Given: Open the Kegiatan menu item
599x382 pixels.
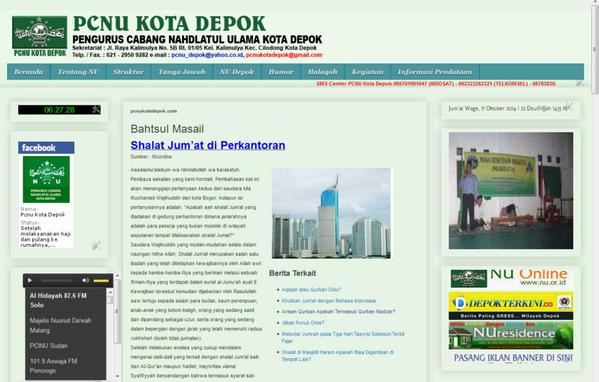Looking at the screenshot, I should click(367, 72).
